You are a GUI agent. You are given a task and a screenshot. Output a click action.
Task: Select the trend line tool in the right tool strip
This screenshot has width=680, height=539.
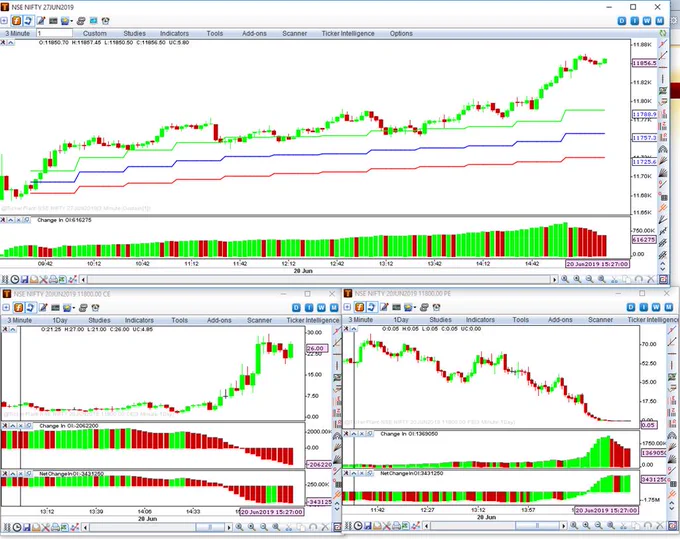coord(663,44)
